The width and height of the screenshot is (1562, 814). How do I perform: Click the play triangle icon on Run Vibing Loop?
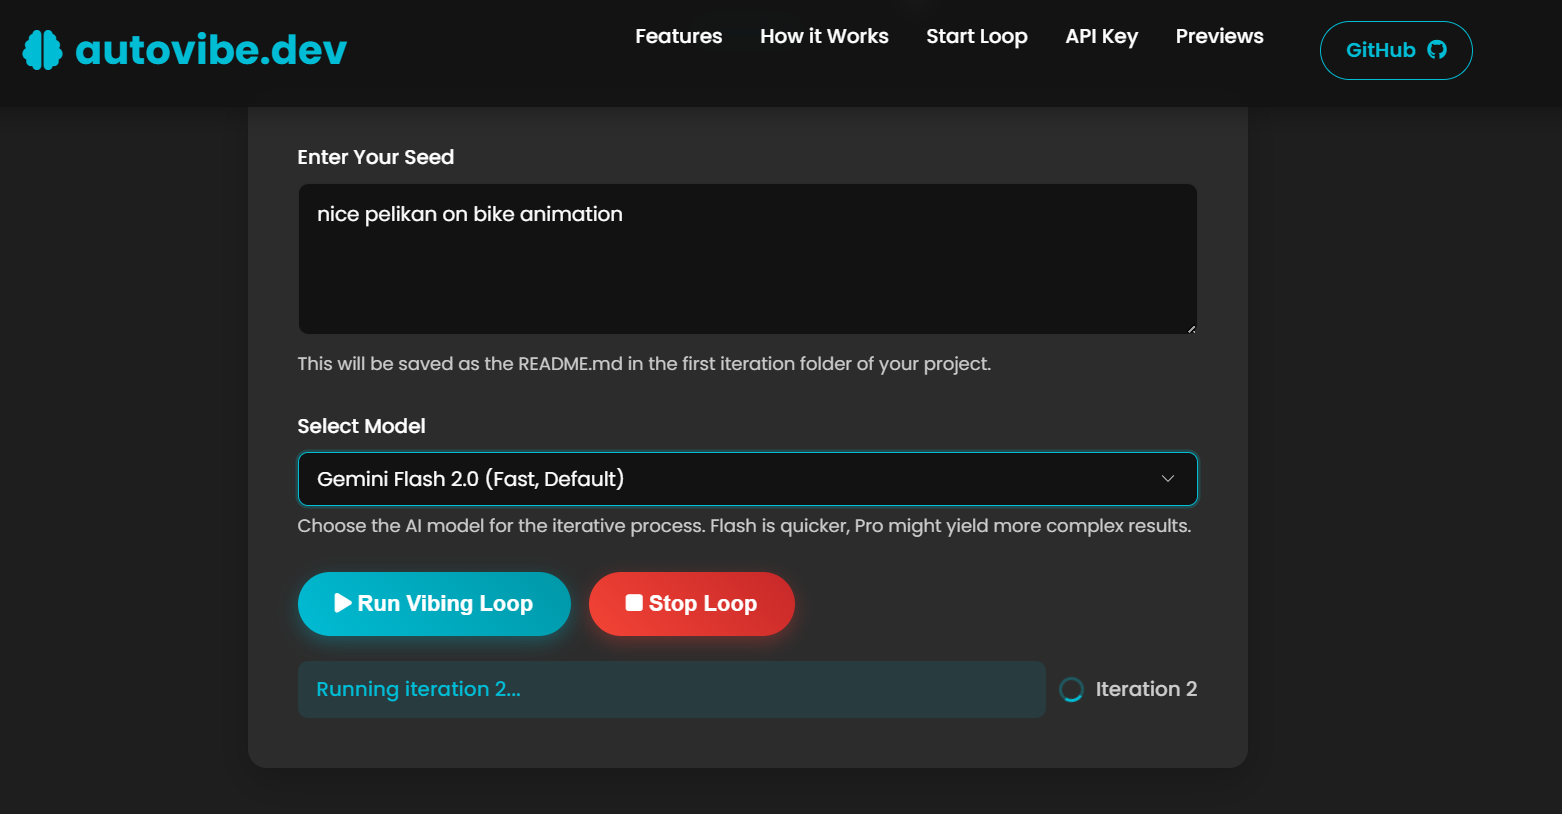343,603
